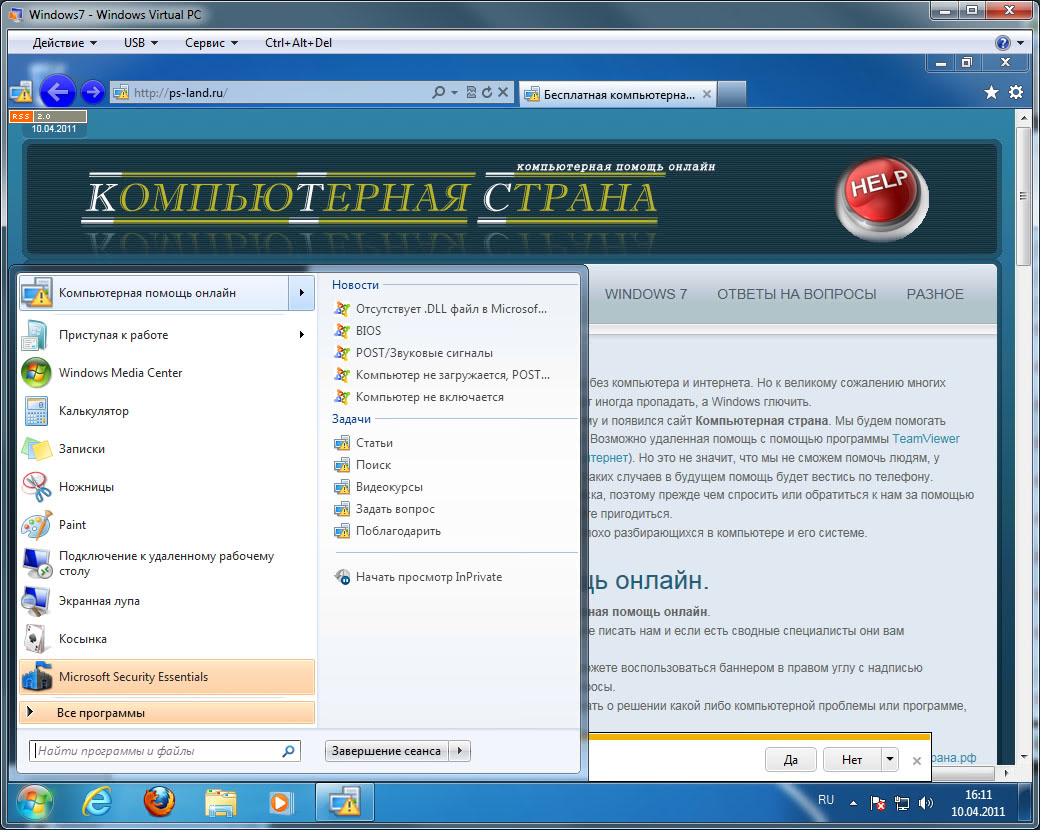Open WINDOWS 7 site navigation item
Image resolution: width=1040 pixels, height=830 pixels.
click(645, 294)
